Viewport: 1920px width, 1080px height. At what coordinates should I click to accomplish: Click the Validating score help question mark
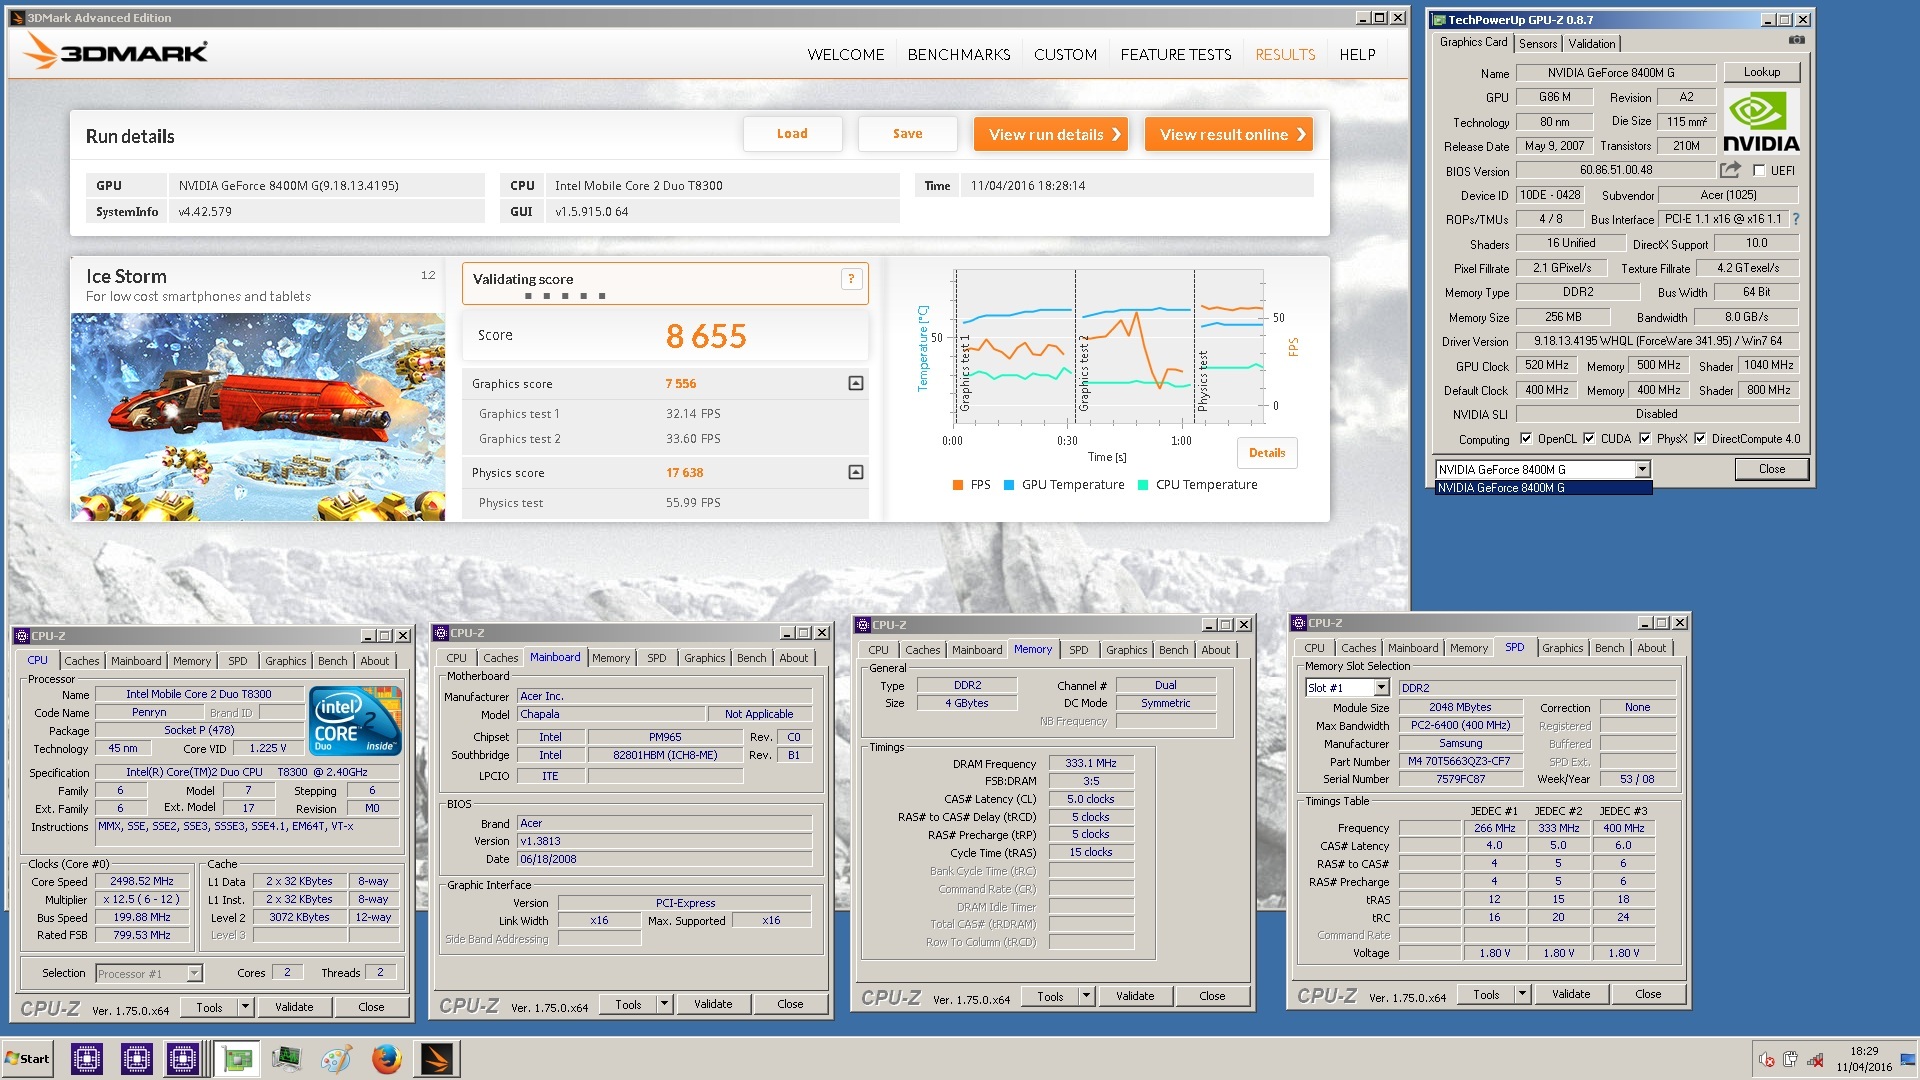[x=851, y=280]
